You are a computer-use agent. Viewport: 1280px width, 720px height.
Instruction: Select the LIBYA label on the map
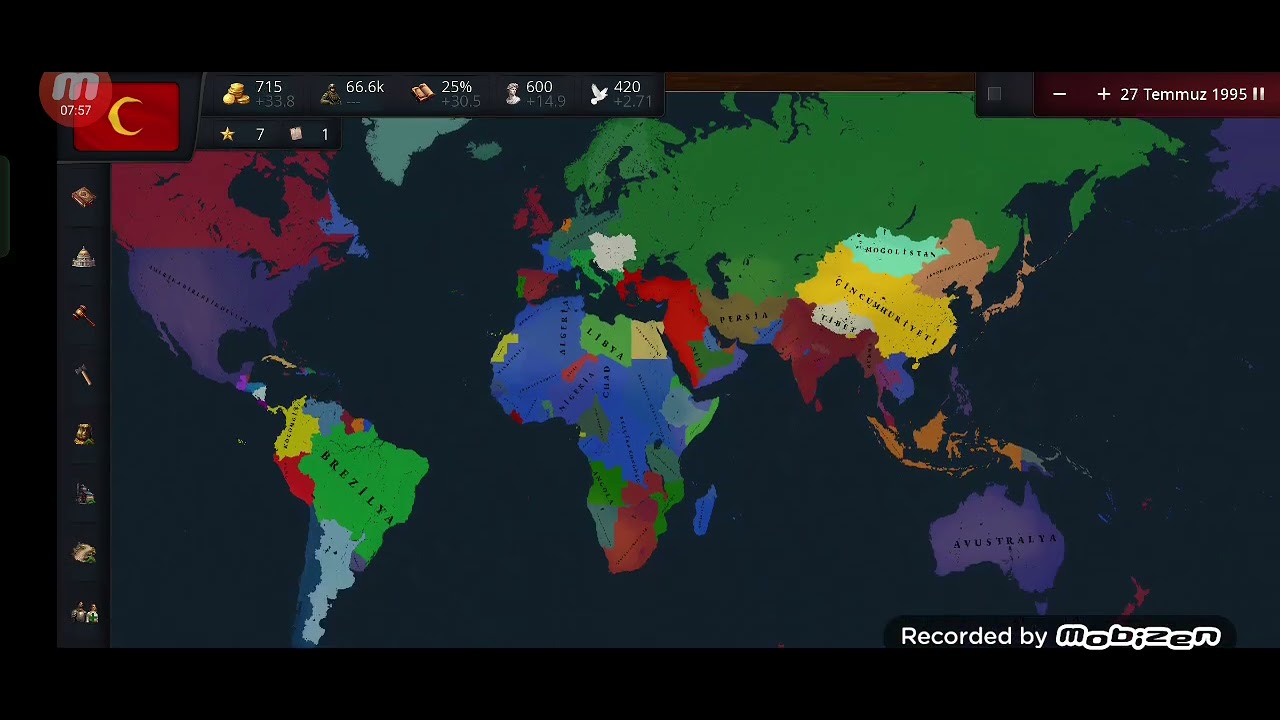(x=603, y=343)
